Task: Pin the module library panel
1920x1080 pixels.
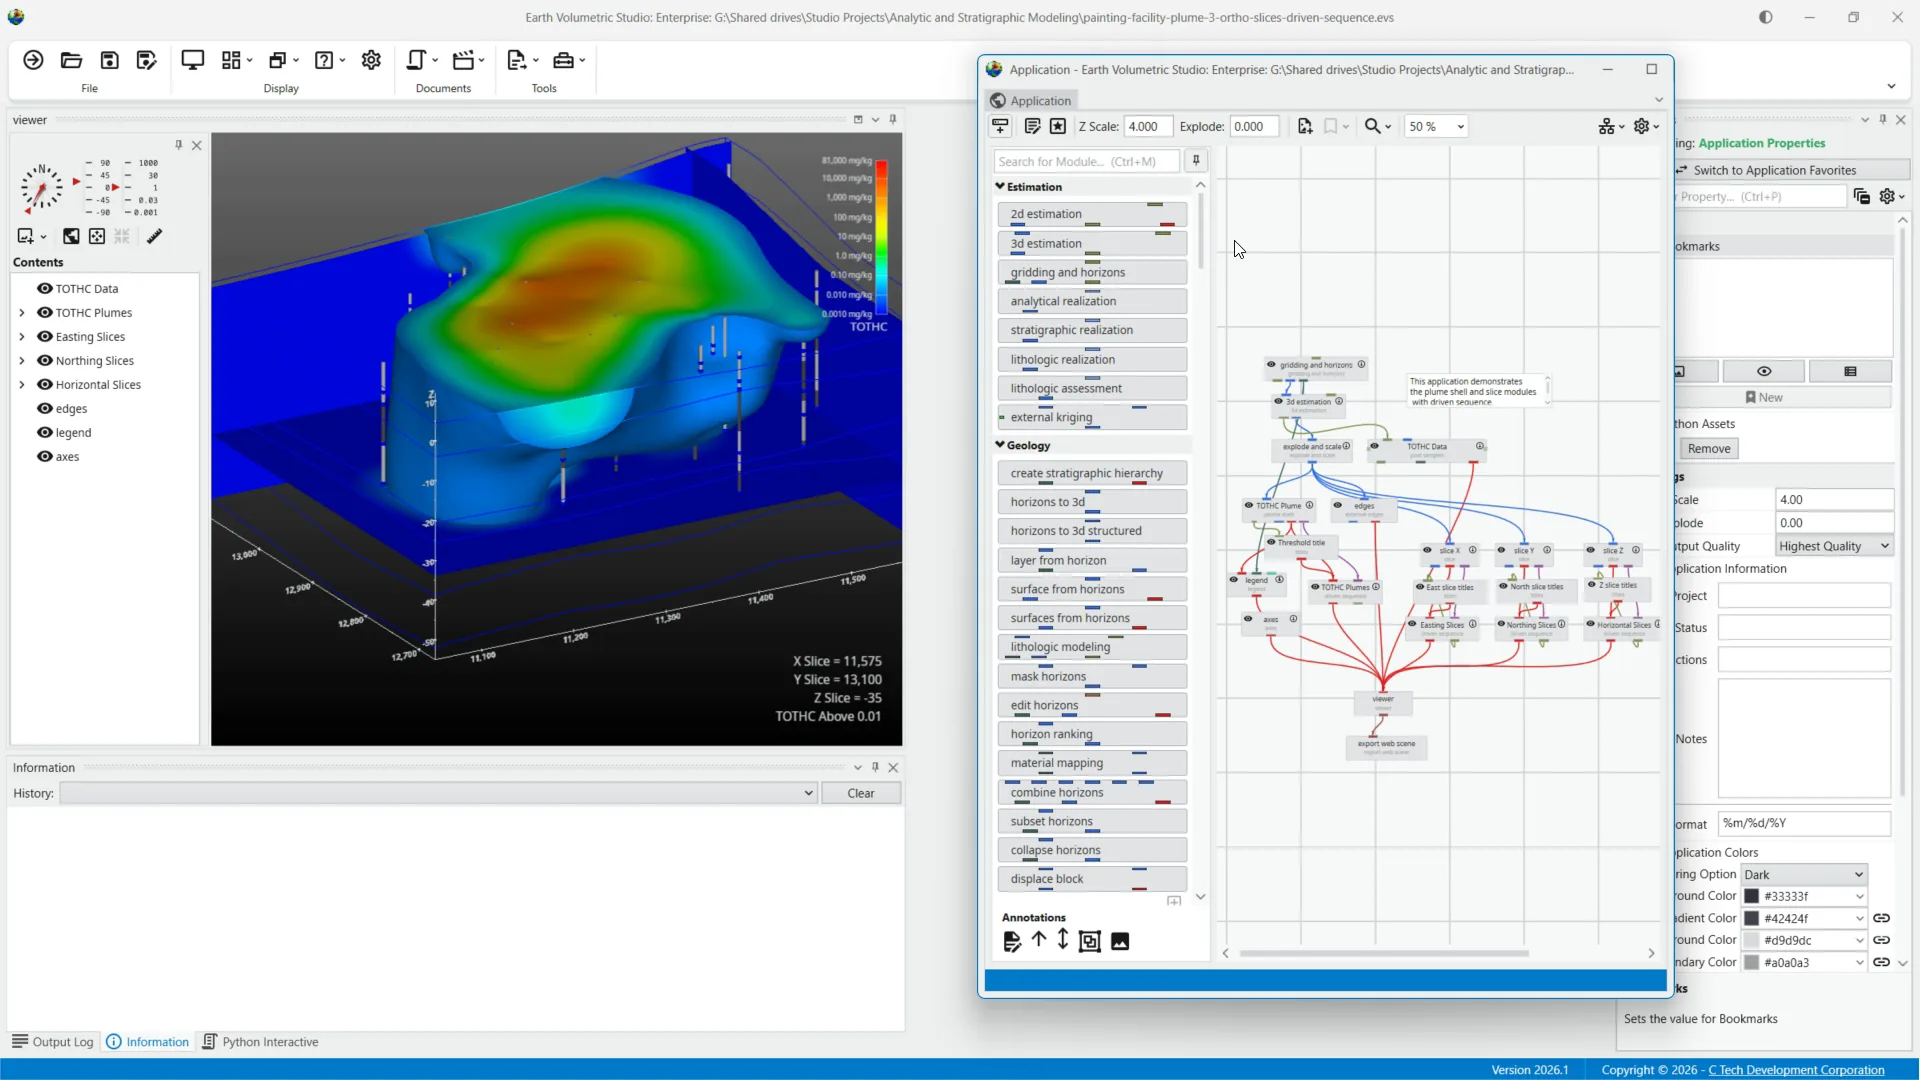Action: [x=1196, y=161]
